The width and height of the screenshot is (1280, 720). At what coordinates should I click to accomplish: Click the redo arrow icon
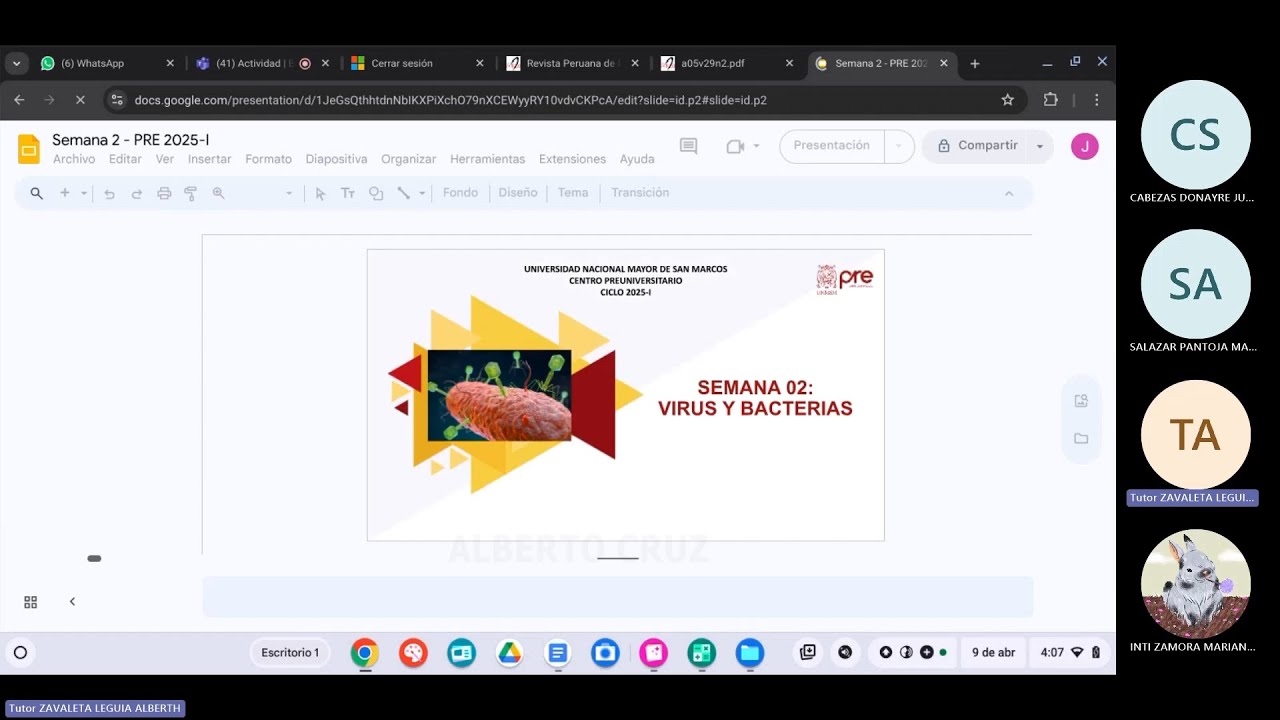tap(137, 193)
